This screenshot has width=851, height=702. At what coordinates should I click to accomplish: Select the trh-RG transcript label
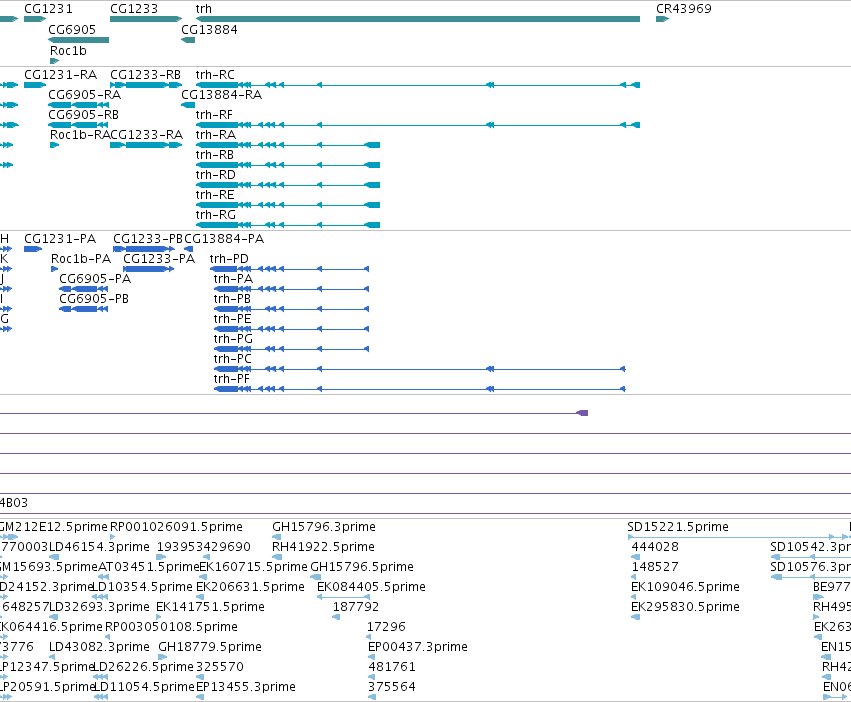pyautogui.click(x=216, y=215)
